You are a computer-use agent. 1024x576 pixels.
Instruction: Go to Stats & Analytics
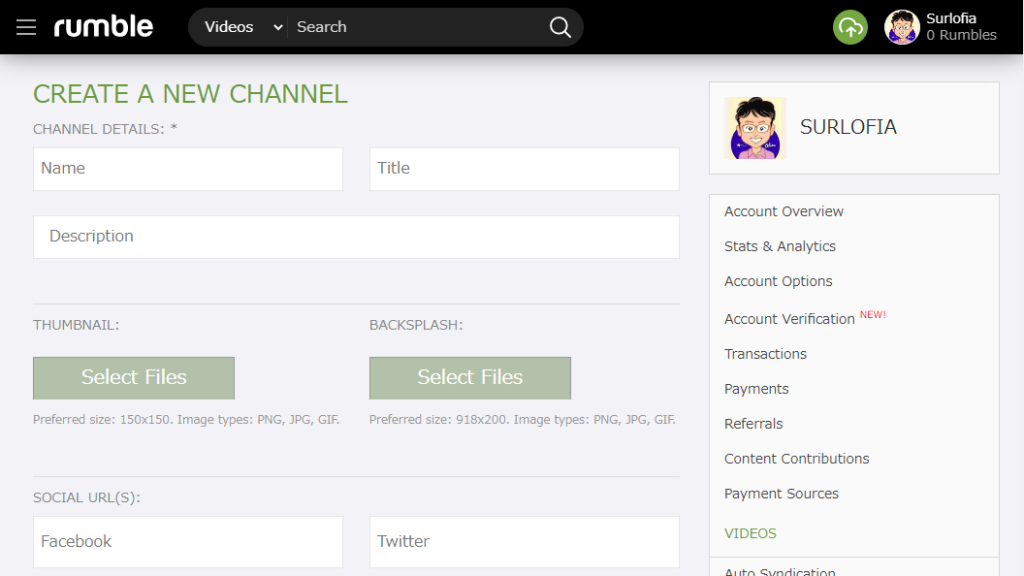coord(780,247)
